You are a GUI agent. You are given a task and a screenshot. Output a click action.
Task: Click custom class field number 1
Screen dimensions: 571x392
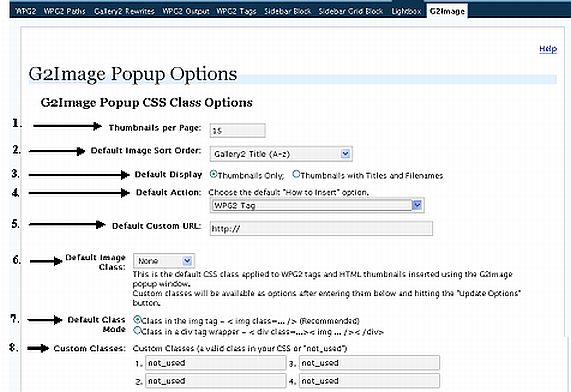[x=216, y=363]
